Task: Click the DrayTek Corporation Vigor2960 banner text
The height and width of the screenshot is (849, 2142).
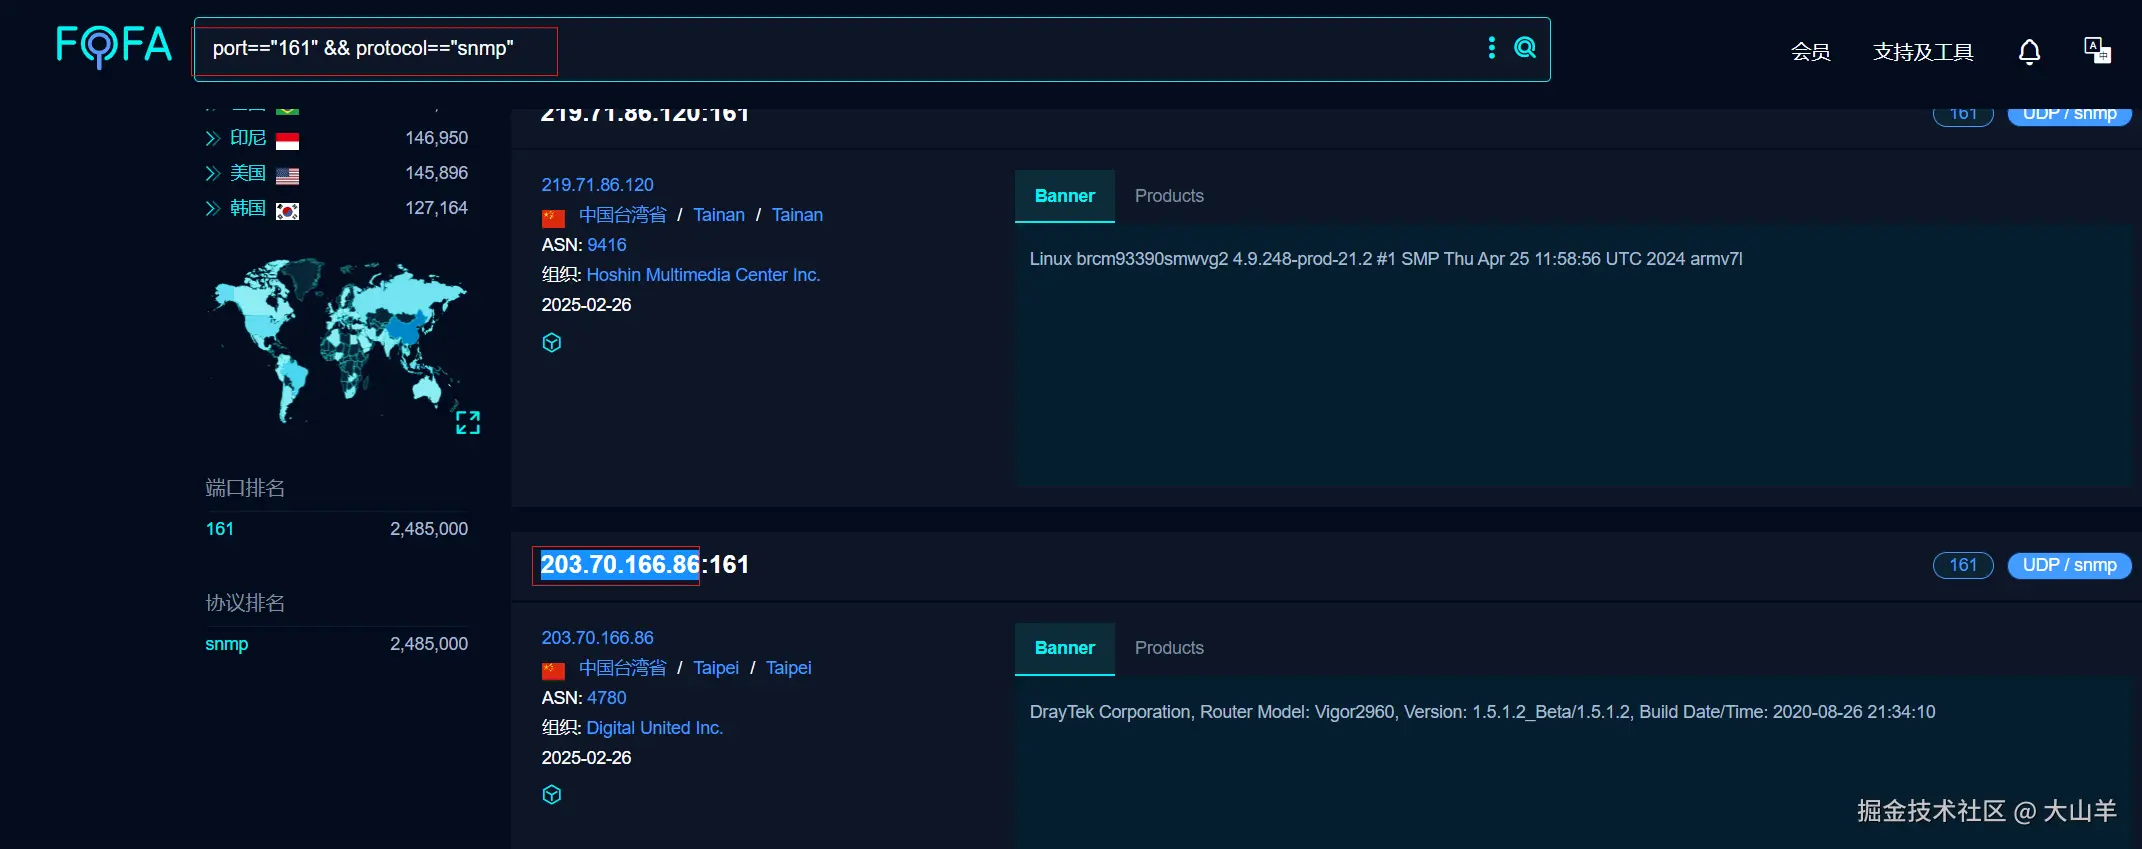Action: tap(1482, 712)
